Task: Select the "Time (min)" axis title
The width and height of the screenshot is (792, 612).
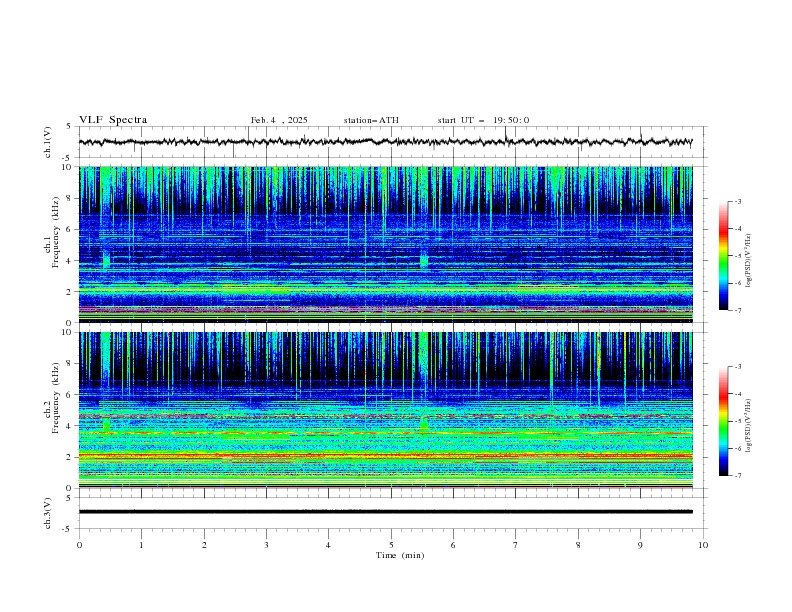Action: (x=400, y=555)
